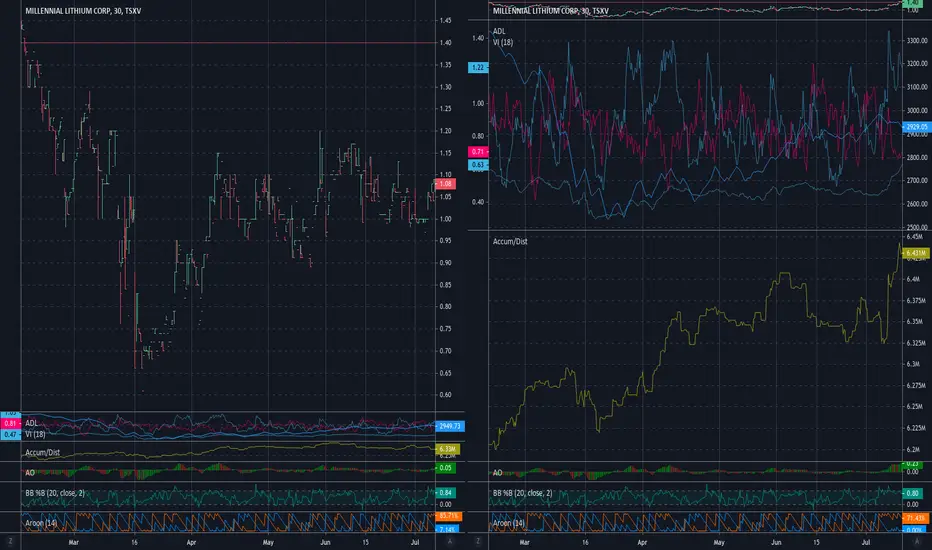Image resolution: width=932 pixels, height=550 pixels.
Task: Click Jul on left chart time axis
Action: 415,542
